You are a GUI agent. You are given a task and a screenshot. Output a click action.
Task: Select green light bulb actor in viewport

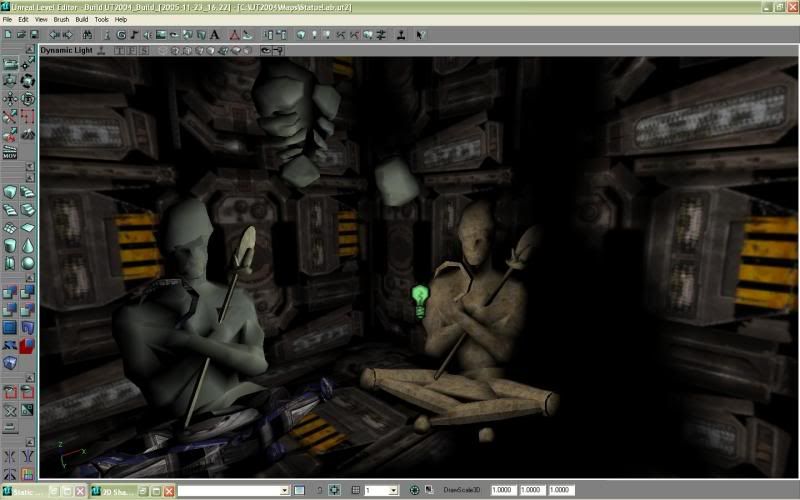click(420, 302)
